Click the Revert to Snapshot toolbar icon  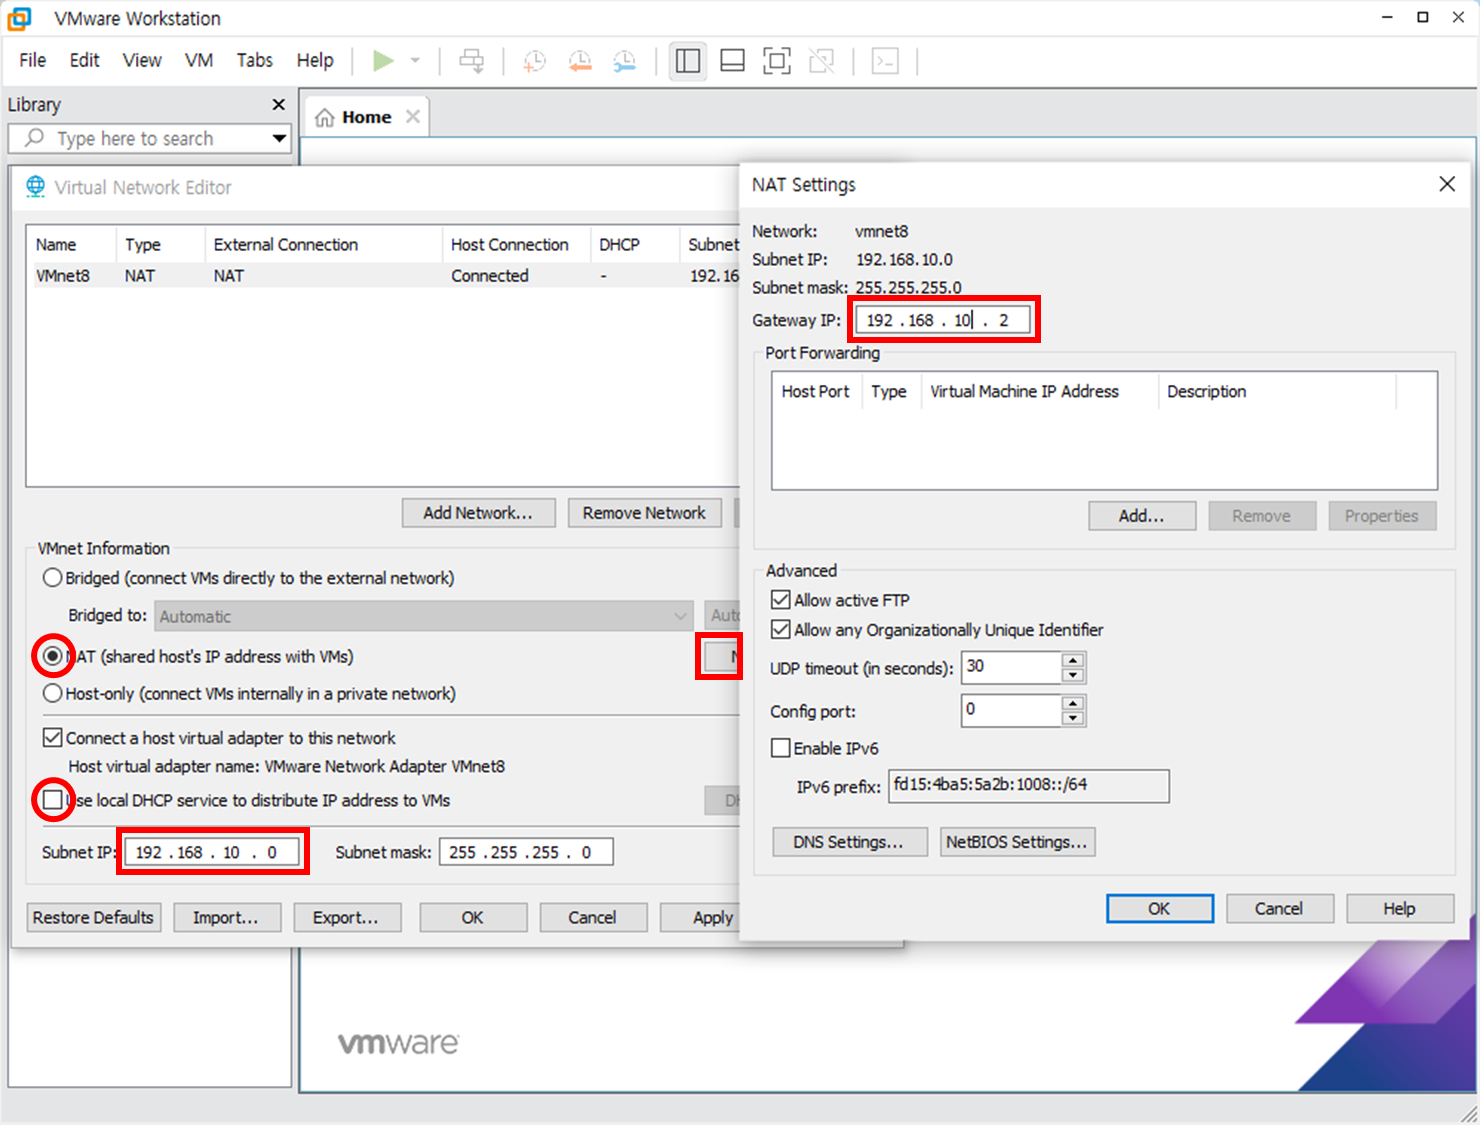pyautogui.click(x=580, y=61)
